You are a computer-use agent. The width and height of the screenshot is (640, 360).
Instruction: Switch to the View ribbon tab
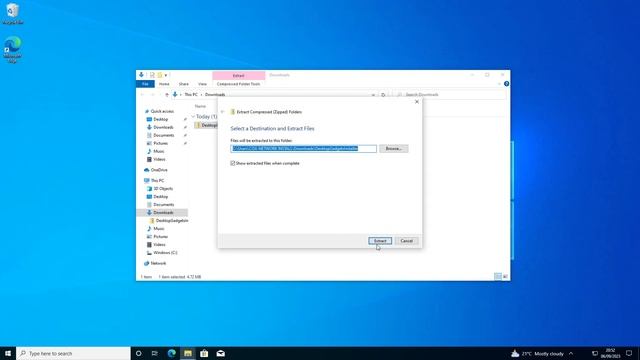coord(202,84)
